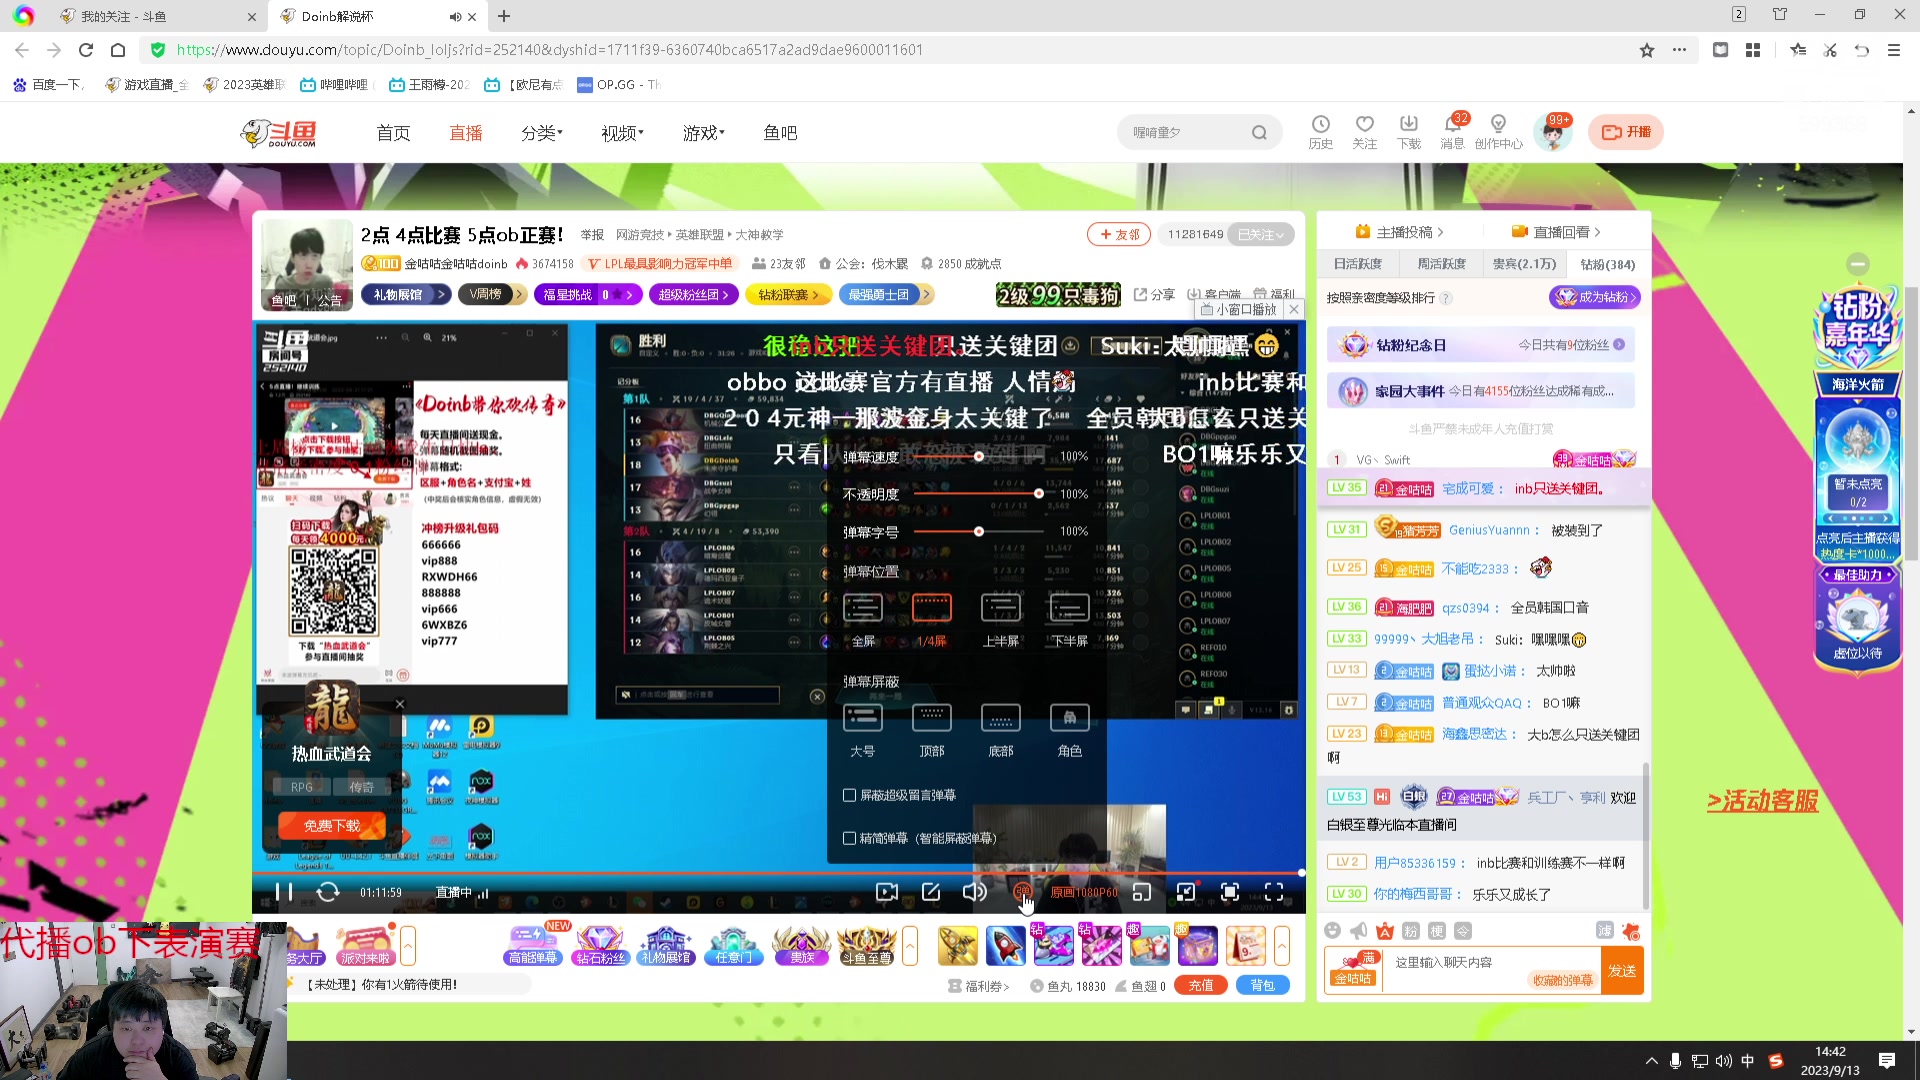The height and width of the screenshot is (1080, 1920).
Task: Click 成为钻粉 button
Action: [x=1595, y=297]
